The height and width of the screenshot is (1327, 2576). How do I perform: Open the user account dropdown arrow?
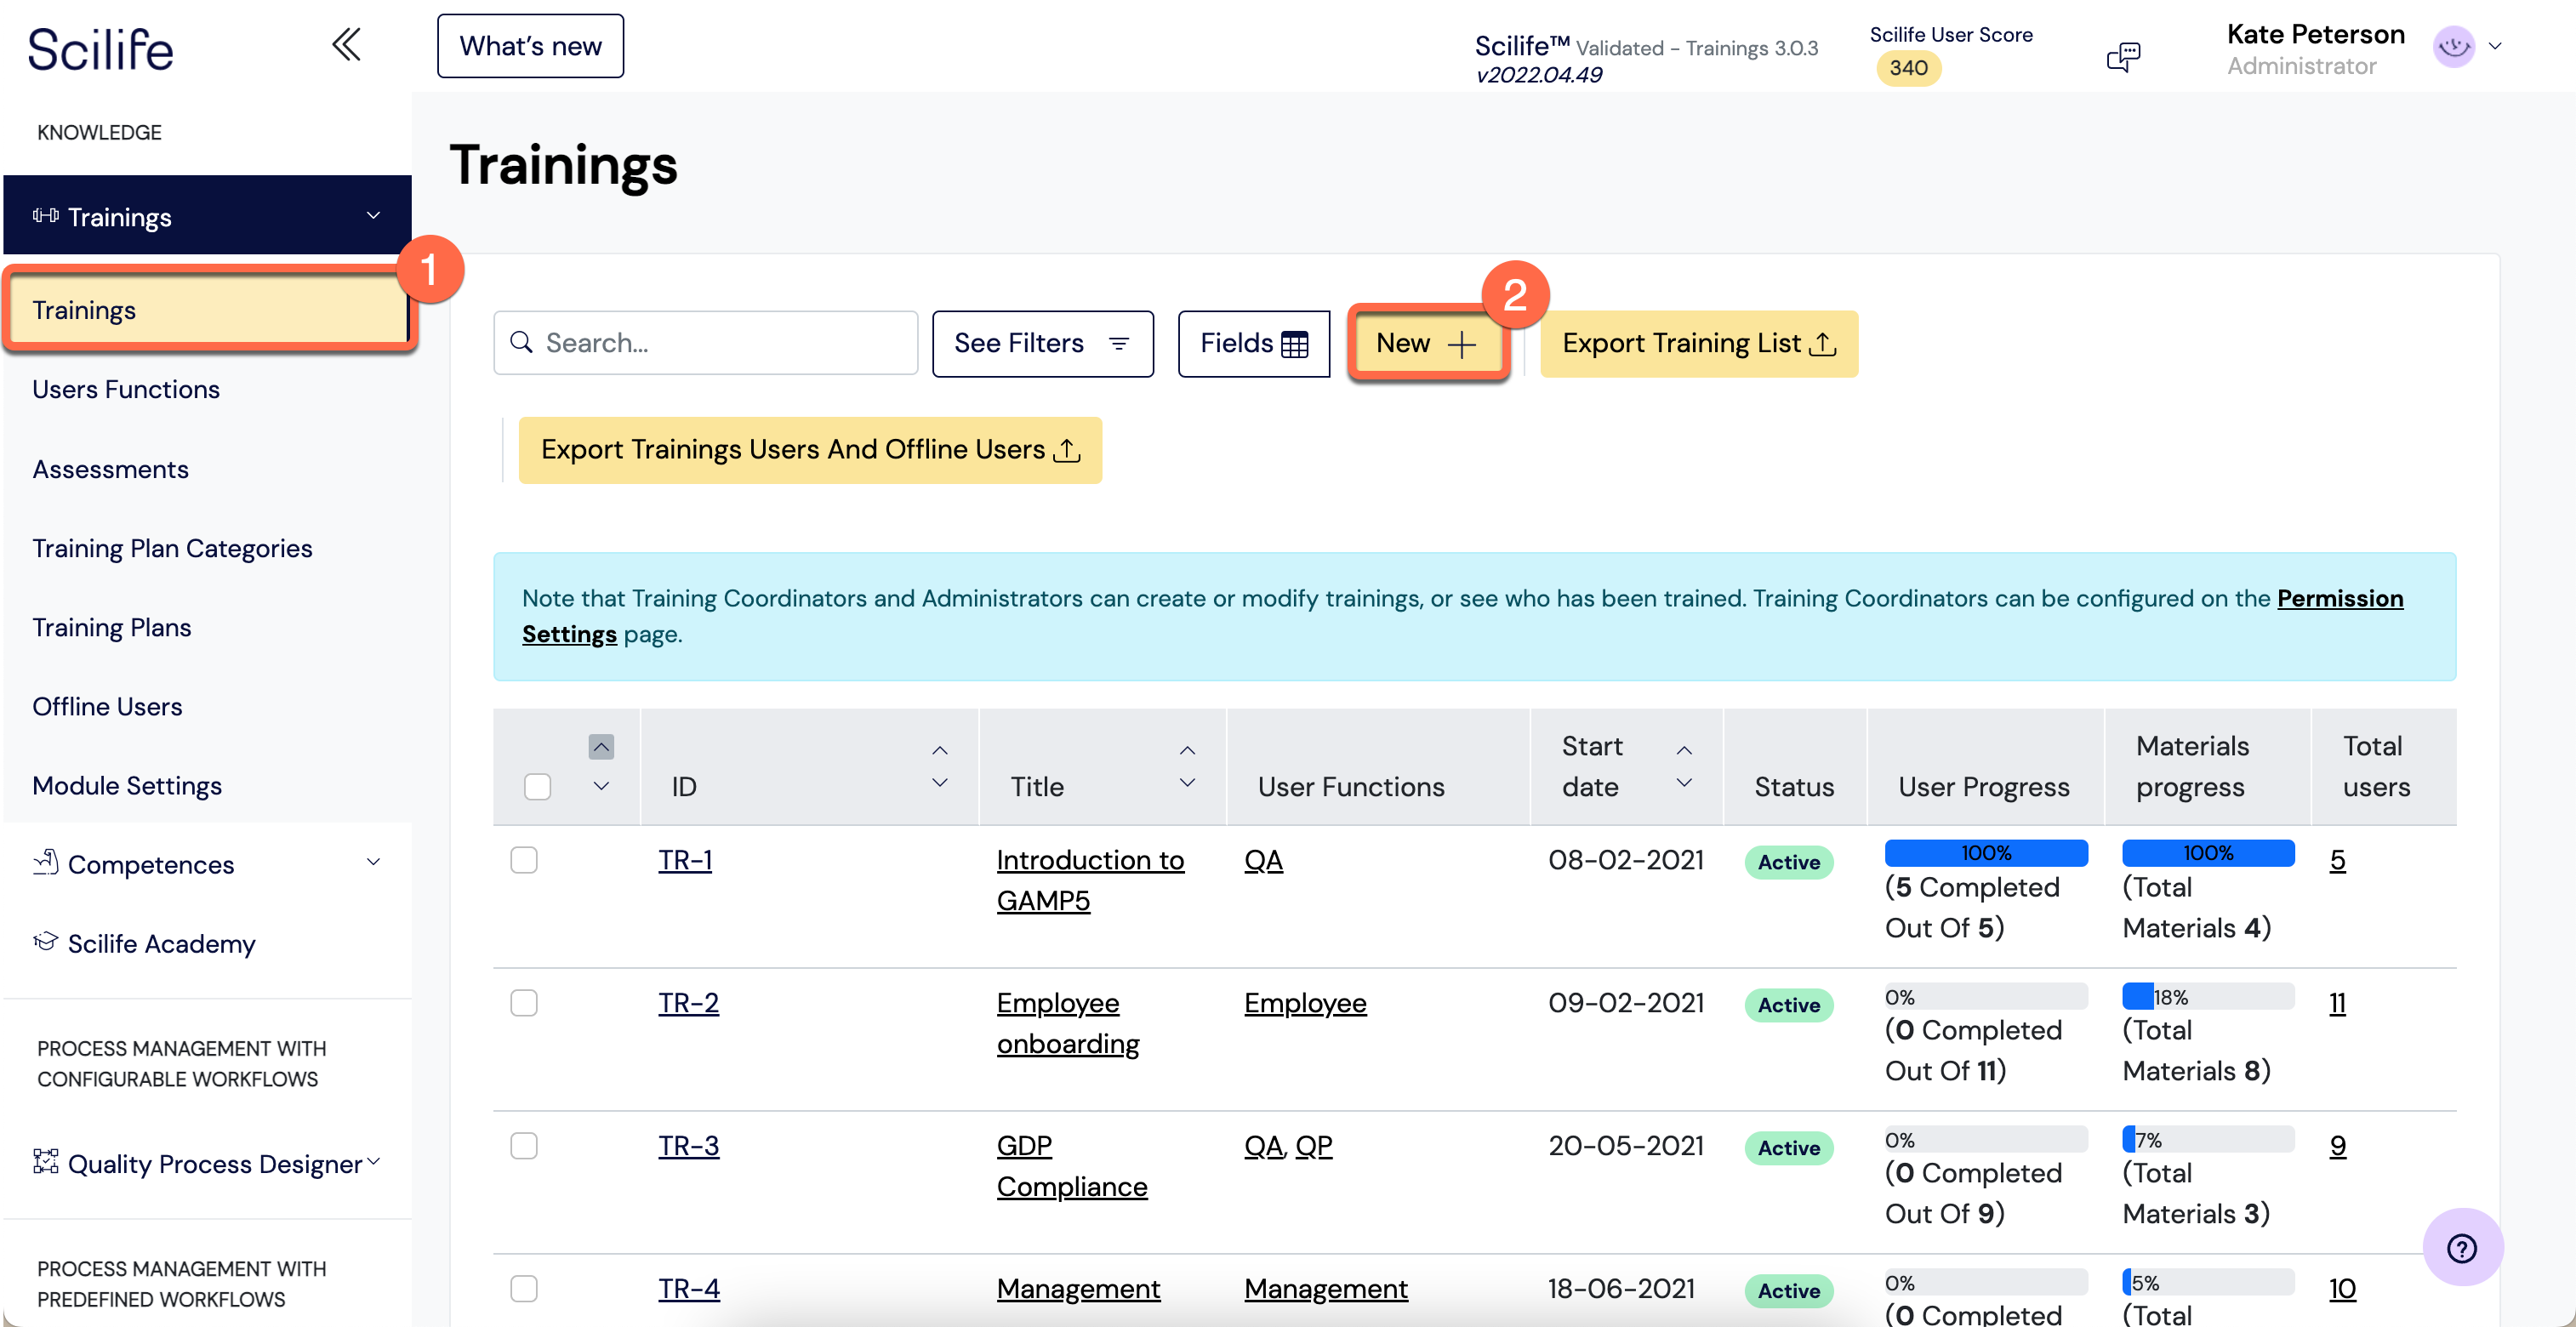point(2494,46)
